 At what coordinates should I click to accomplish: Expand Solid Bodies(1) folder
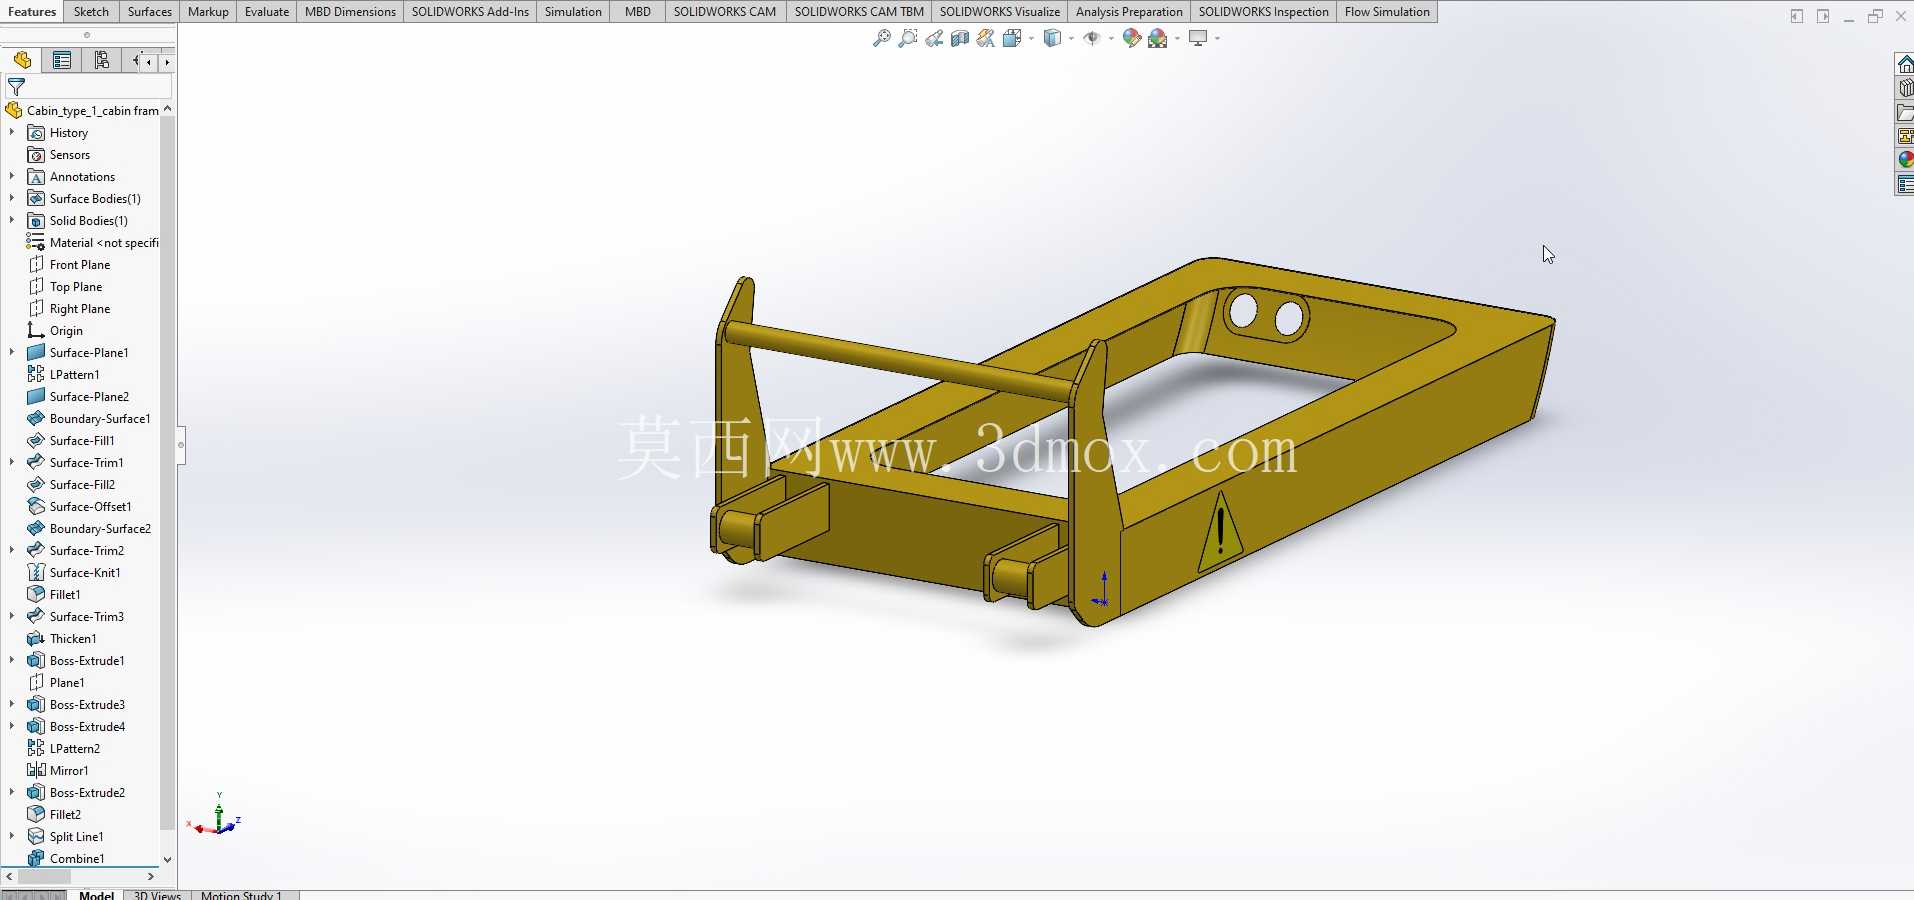pos(12,220)
